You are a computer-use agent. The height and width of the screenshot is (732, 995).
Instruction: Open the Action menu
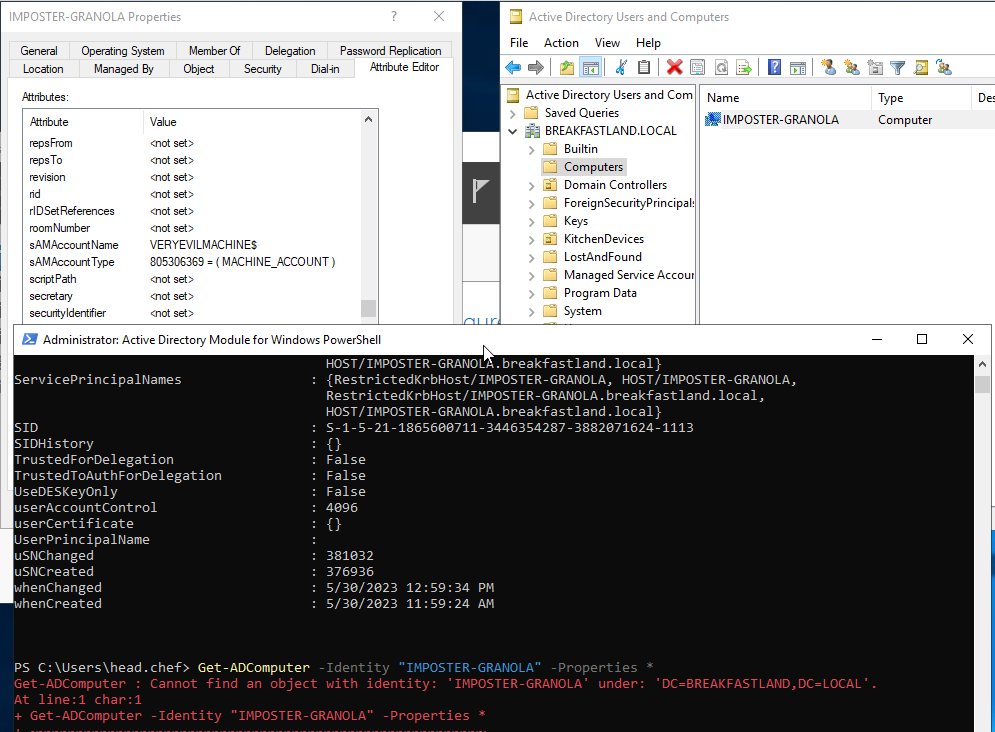coord(561,43)
